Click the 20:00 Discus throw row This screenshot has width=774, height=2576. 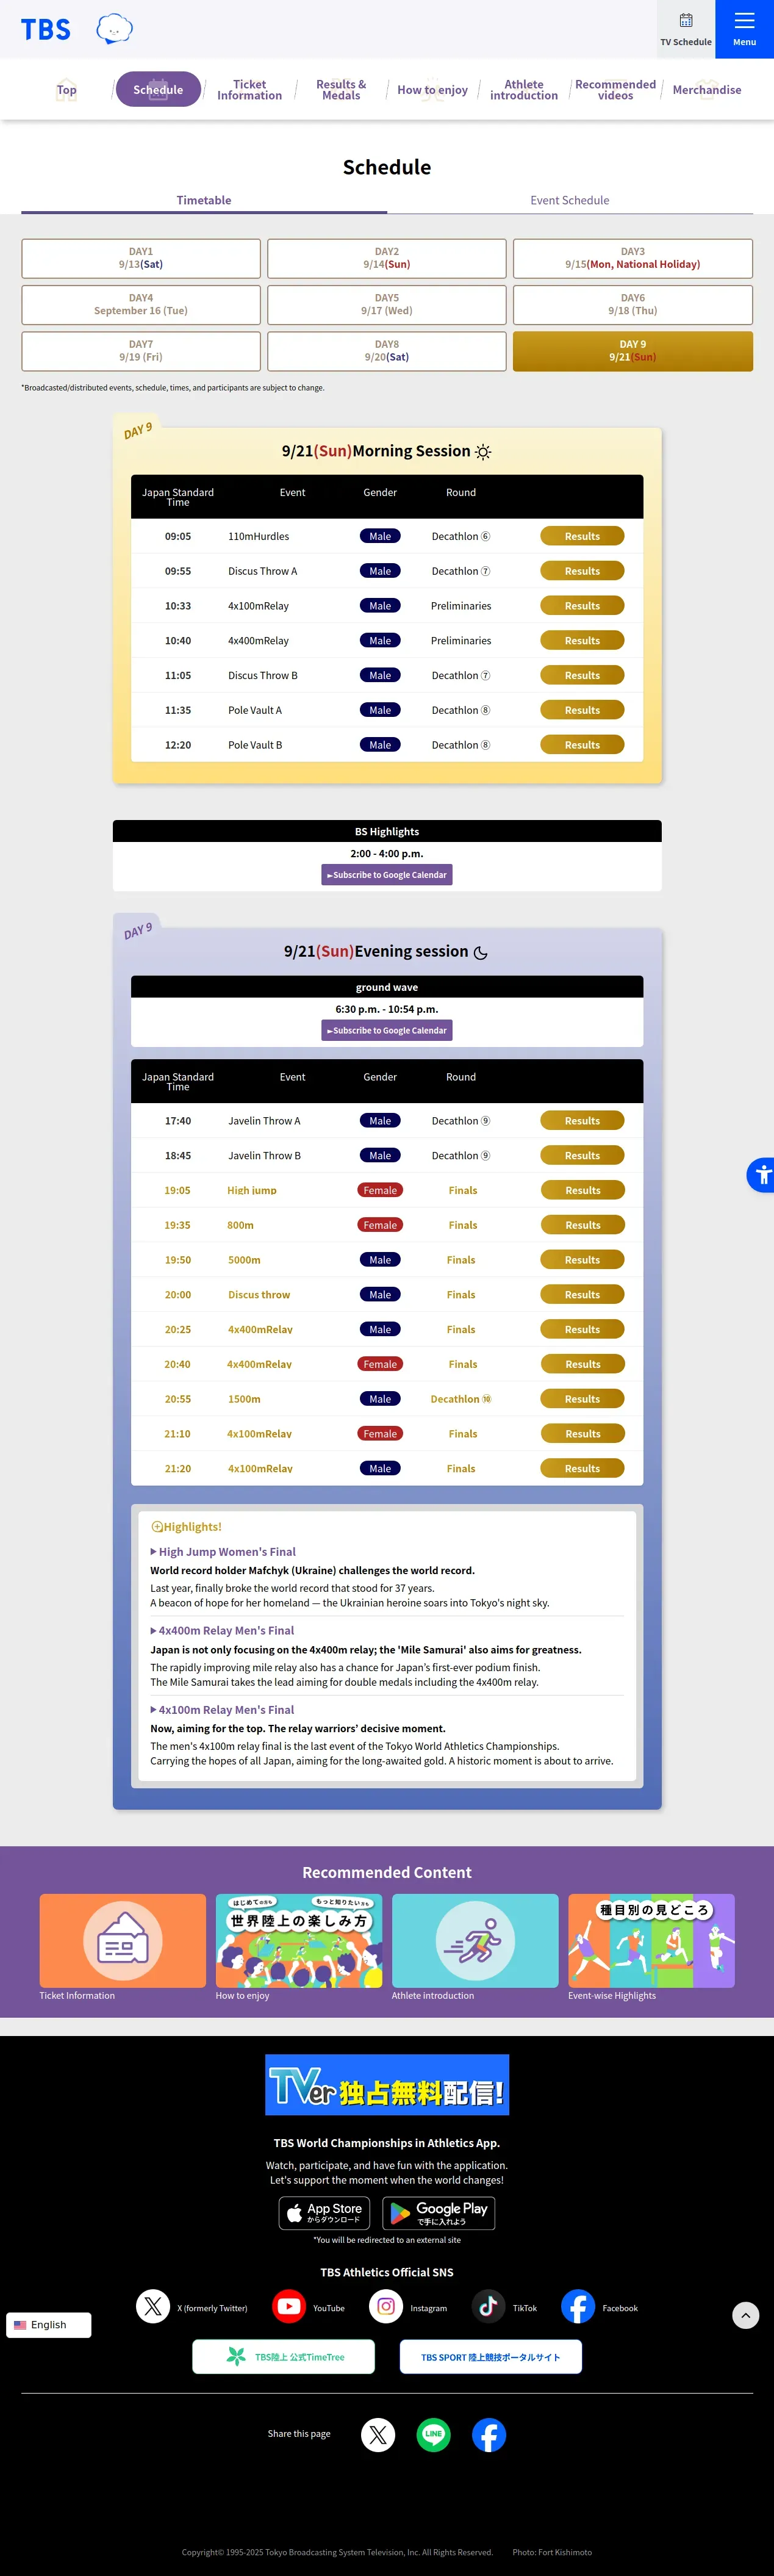point(387,1295)
